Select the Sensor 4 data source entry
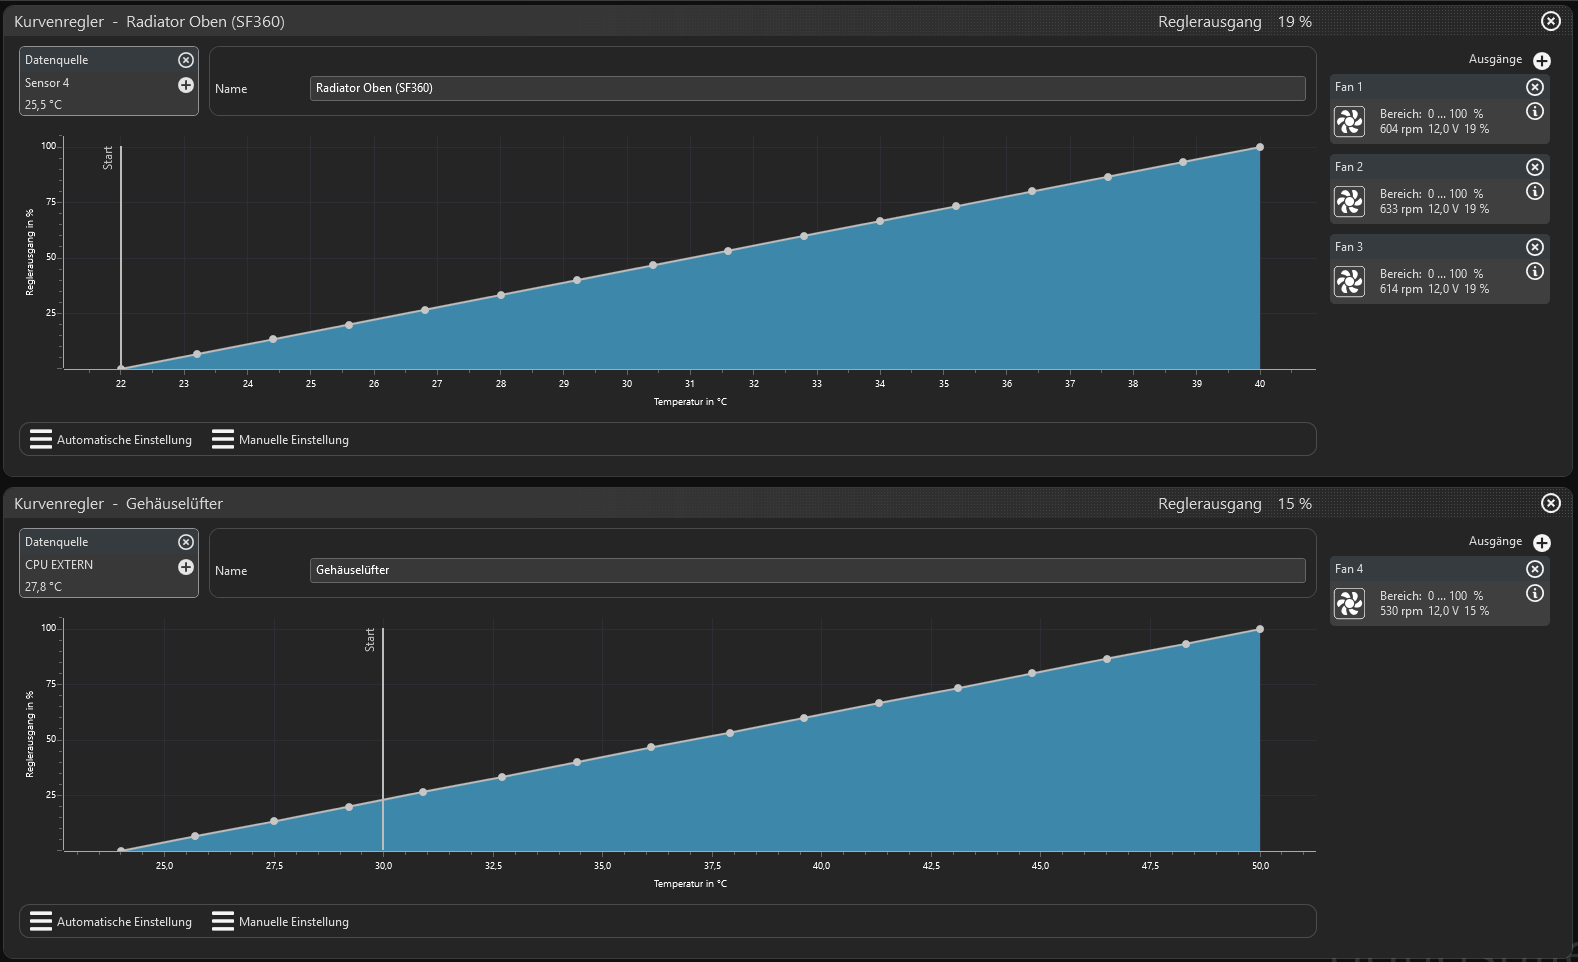 coord(47,83)
